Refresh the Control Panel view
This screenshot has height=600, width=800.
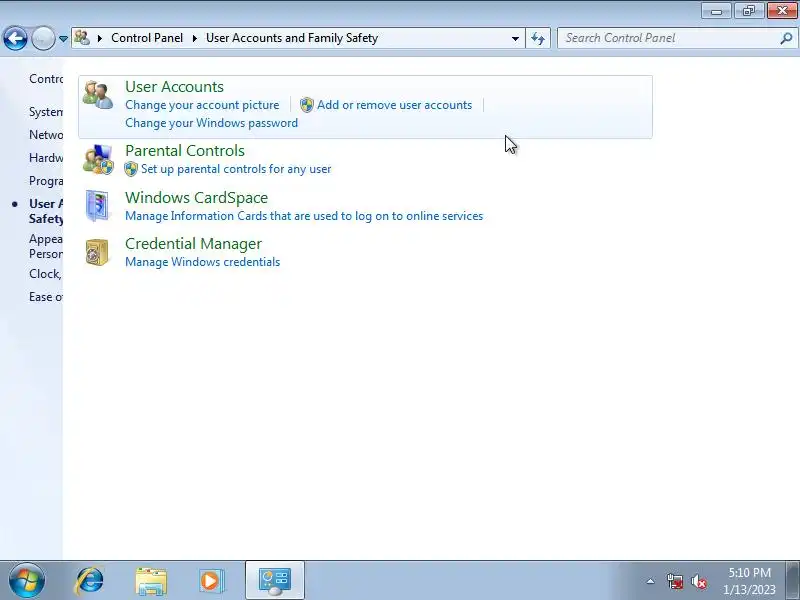point(538,38)
